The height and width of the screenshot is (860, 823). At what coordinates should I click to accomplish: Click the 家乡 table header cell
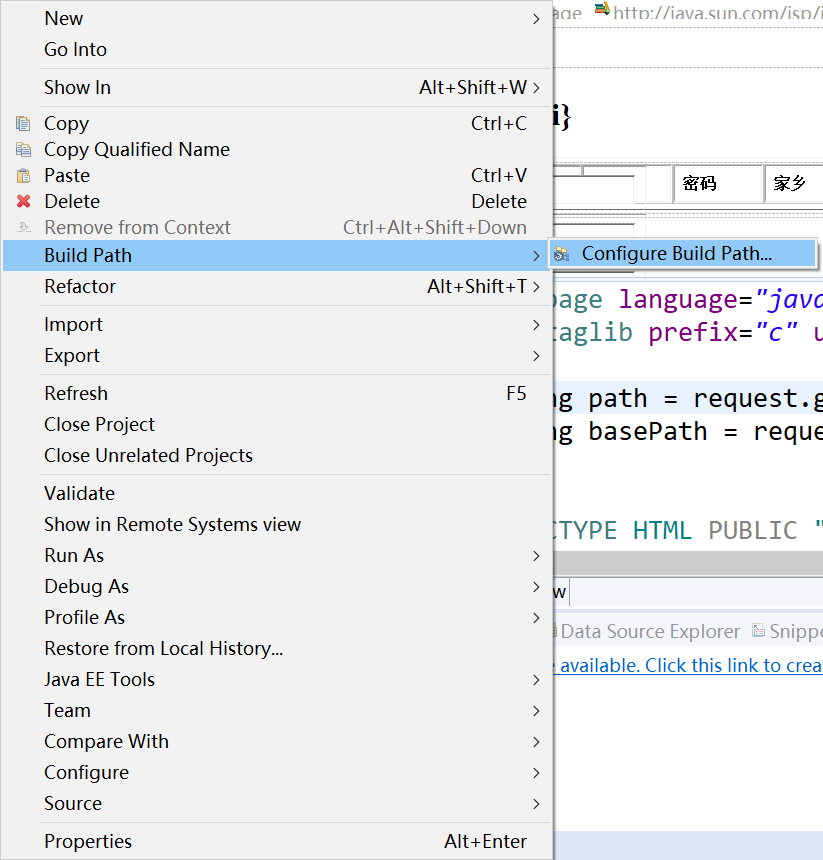click(x=793, y=184)
